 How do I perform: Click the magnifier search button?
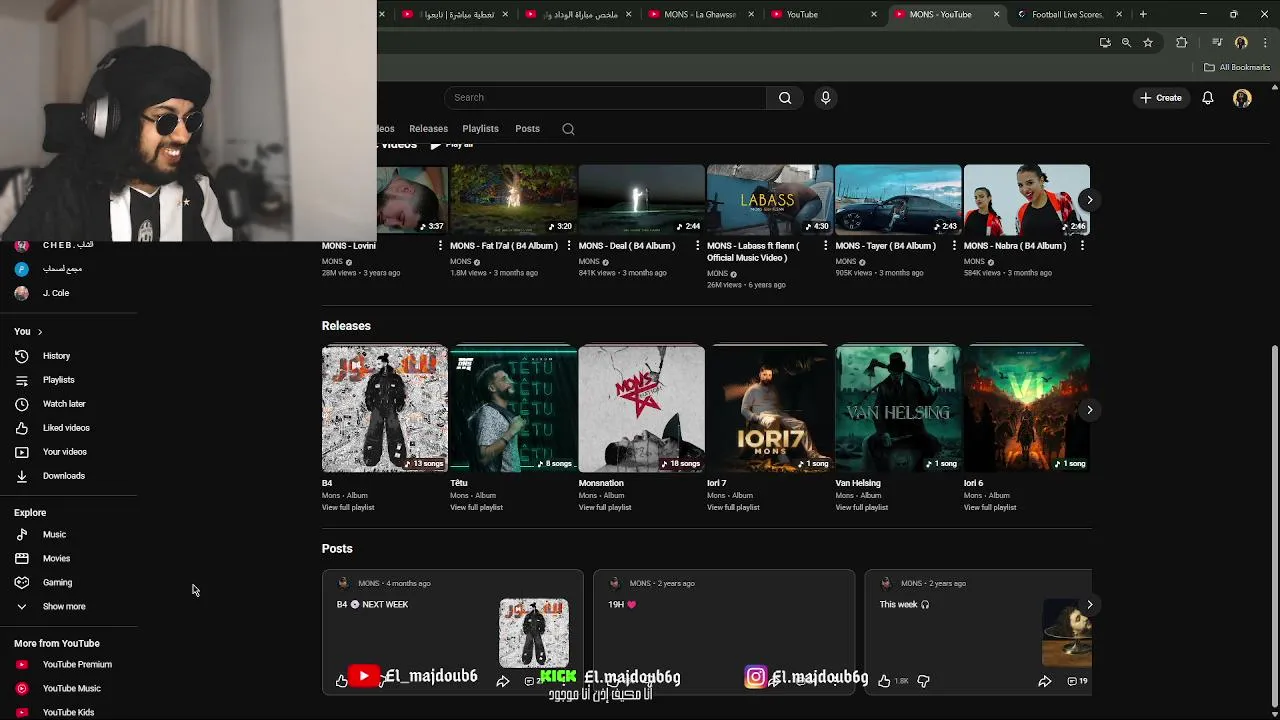pos(785,98)
